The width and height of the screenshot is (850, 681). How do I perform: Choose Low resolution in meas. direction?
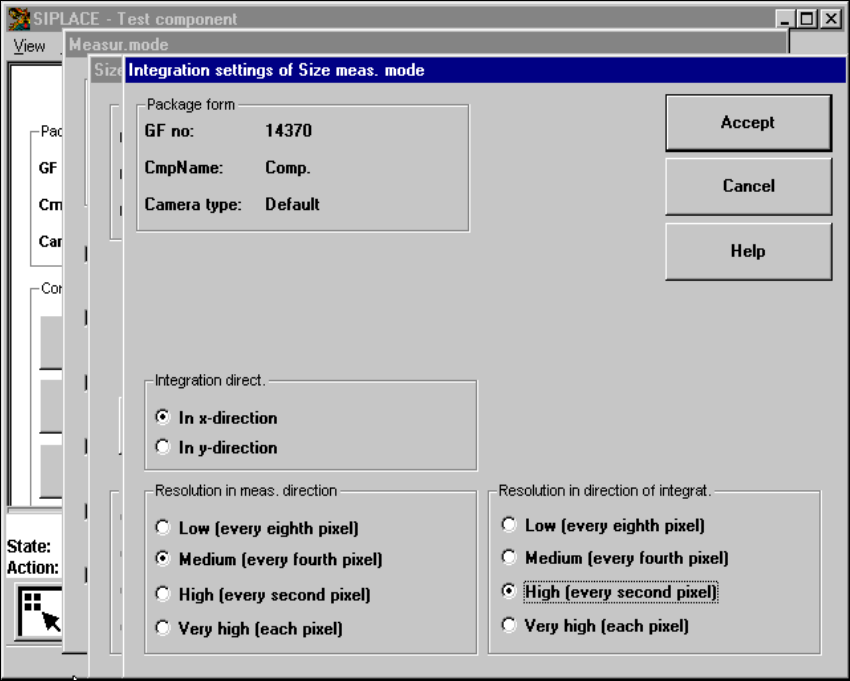(164, 528)
